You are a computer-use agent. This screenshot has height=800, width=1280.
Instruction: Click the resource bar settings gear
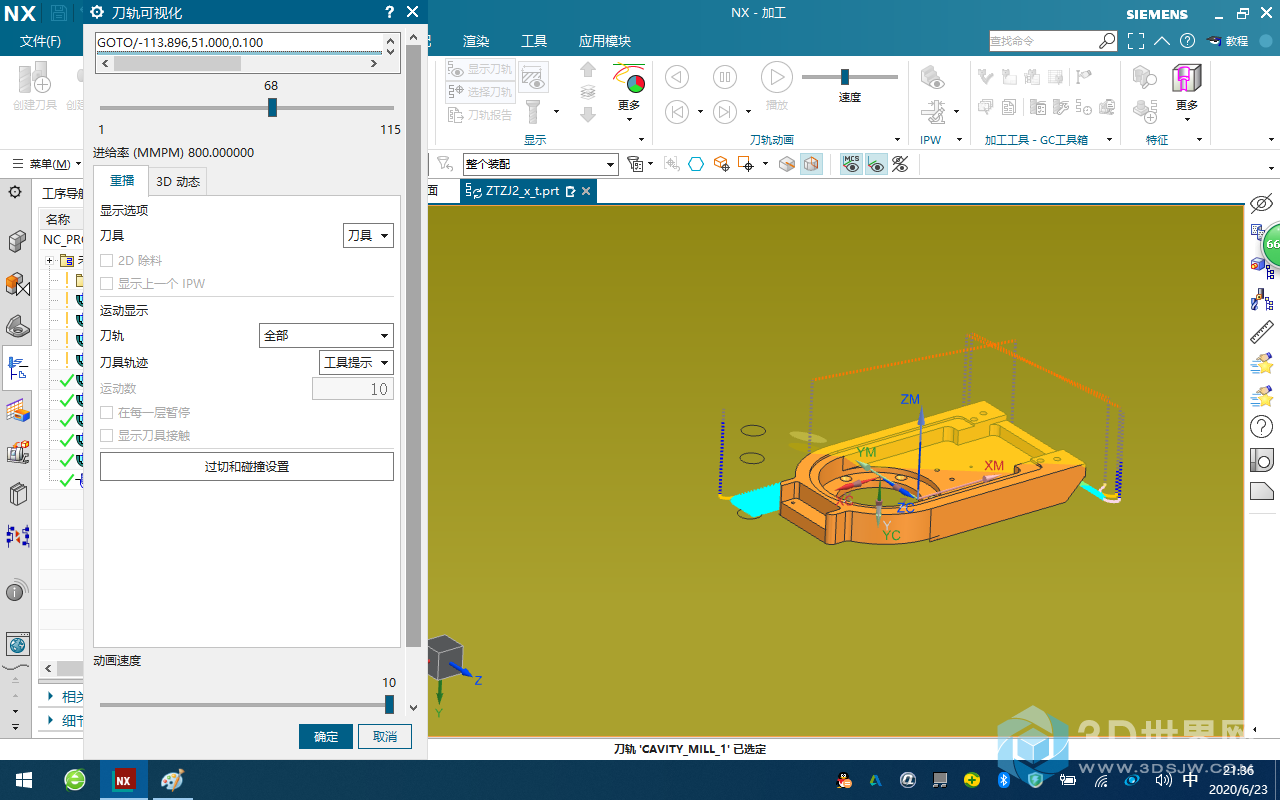pos(15,192)
